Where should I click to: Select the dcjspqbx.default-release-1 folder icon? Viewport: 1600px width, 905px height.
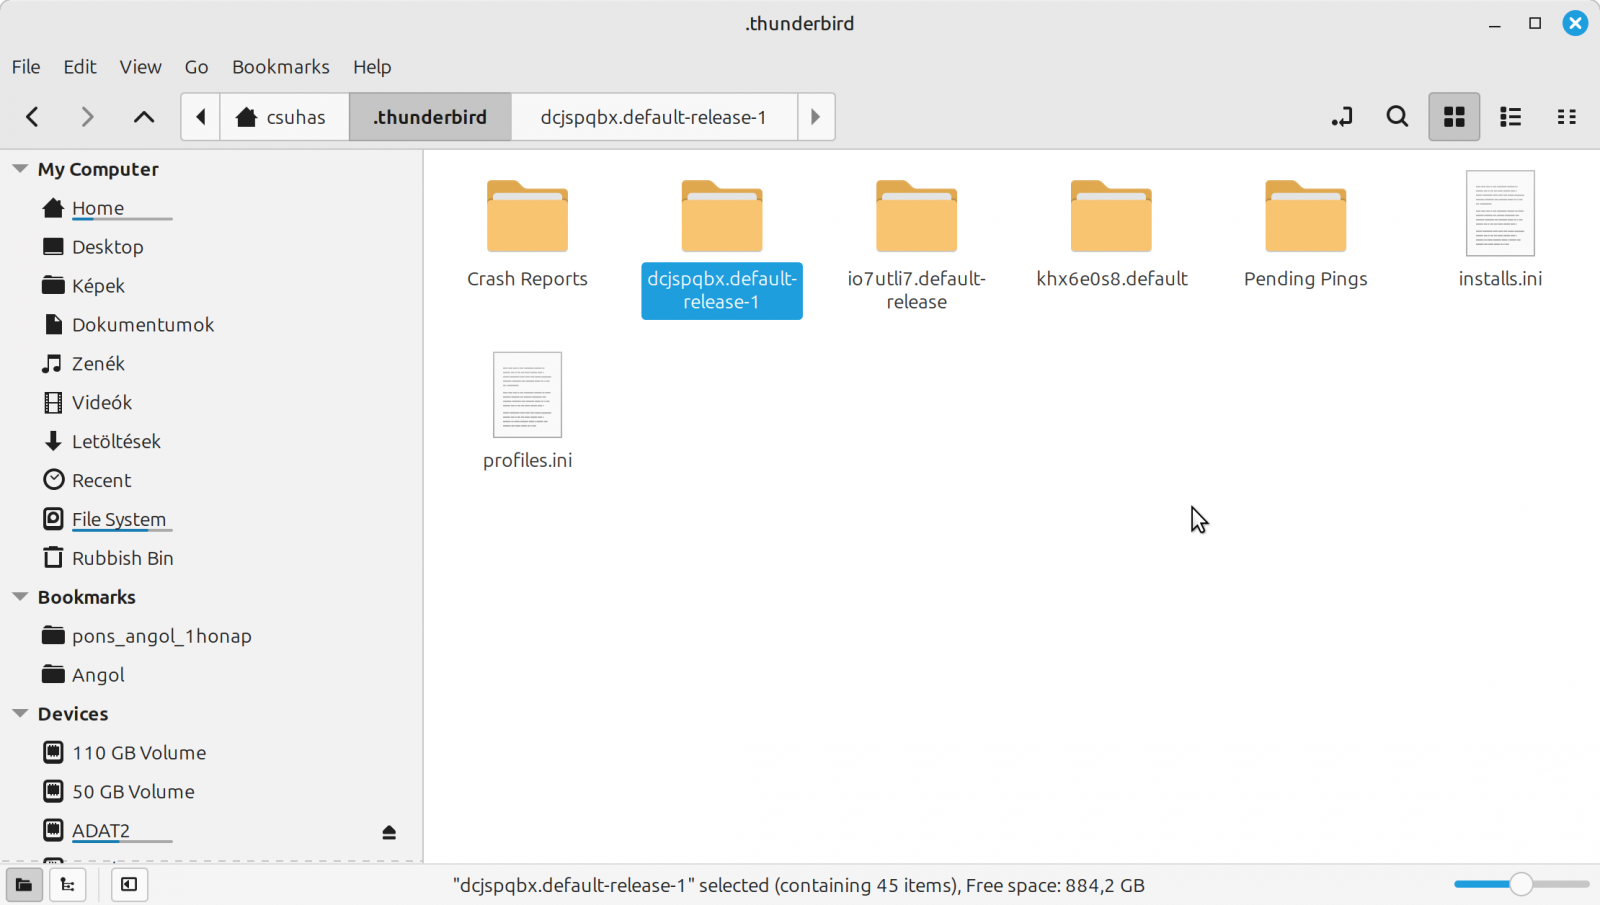point(722,216)
